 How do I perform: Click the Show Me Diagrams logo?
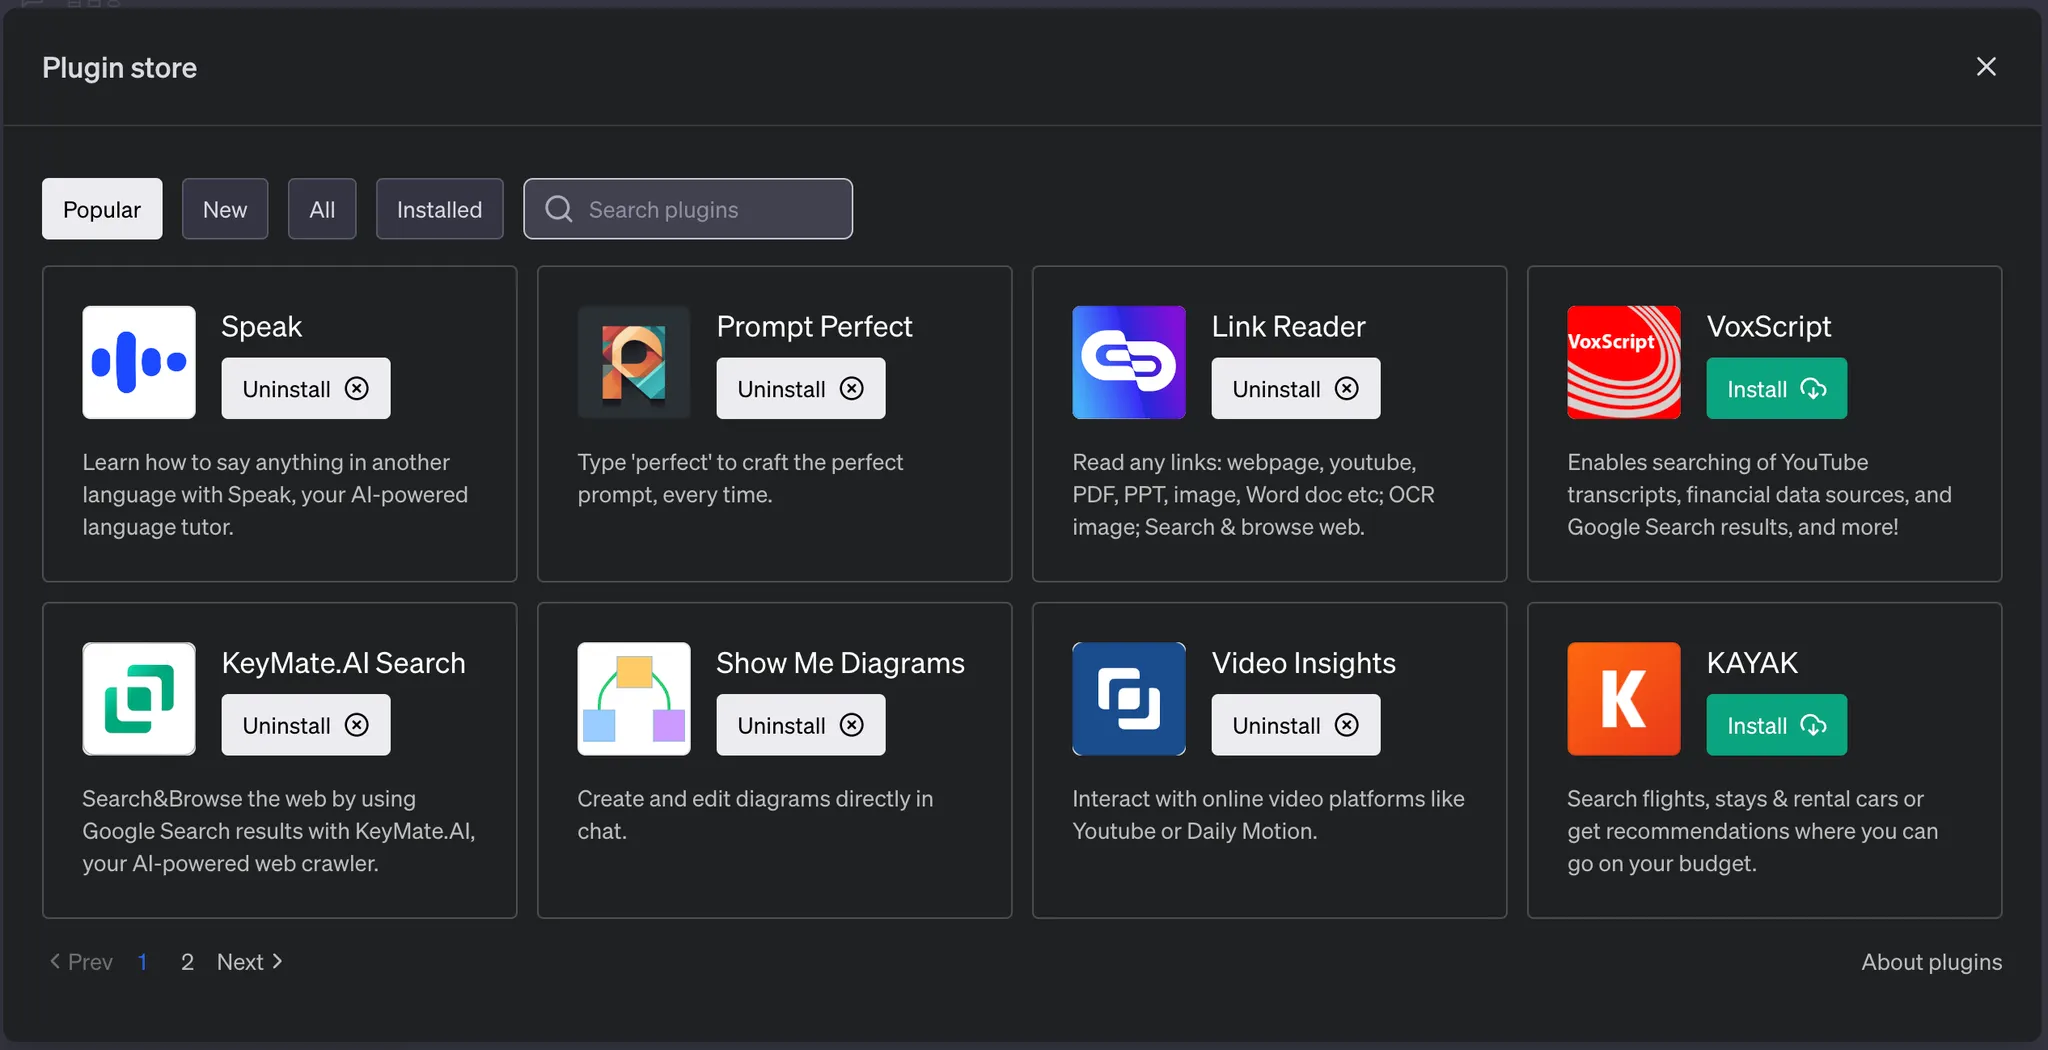tap(634, 698)
